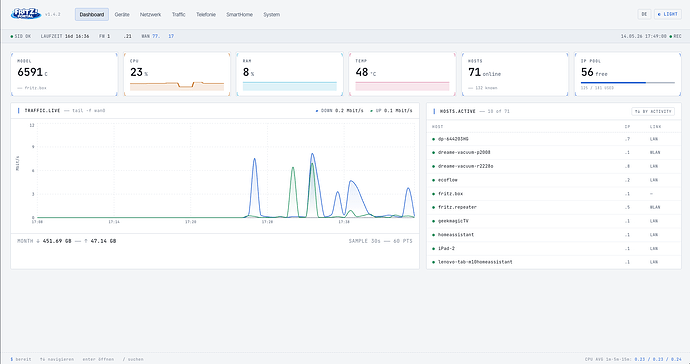
Task: Toggle the LIGHT theme button
Action: [x=668, y=14]
